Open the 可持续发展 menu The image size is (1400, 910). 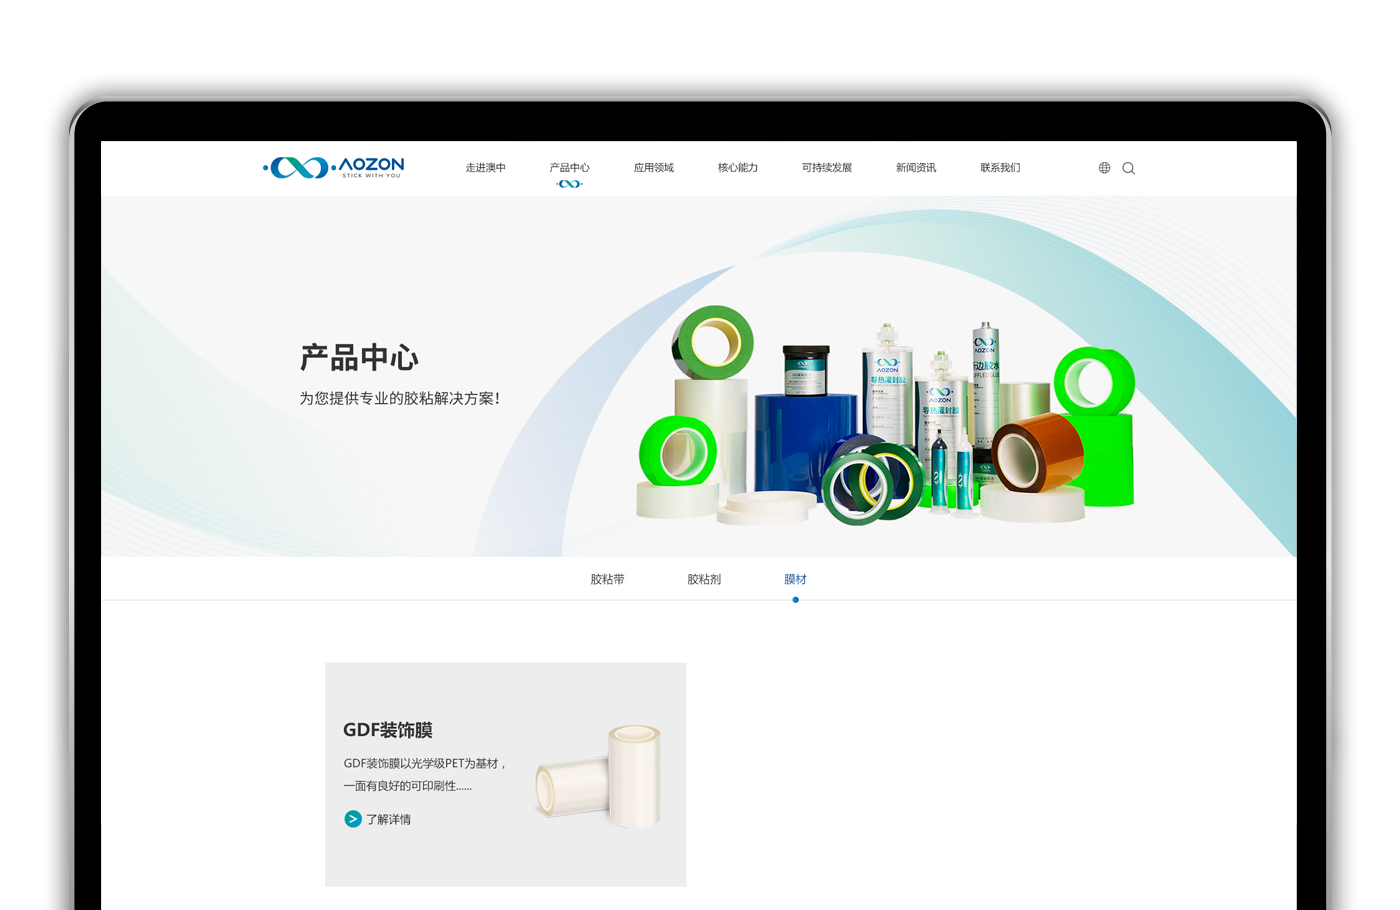[x=826, y=168]
